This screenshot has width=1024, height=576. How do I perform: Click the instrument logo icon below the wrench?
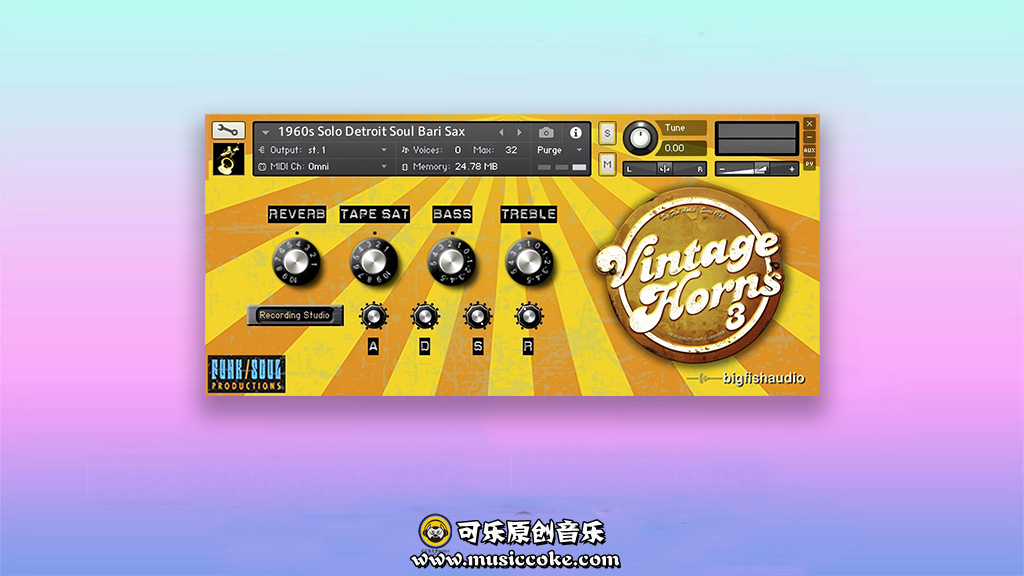[x=228, y=159]
